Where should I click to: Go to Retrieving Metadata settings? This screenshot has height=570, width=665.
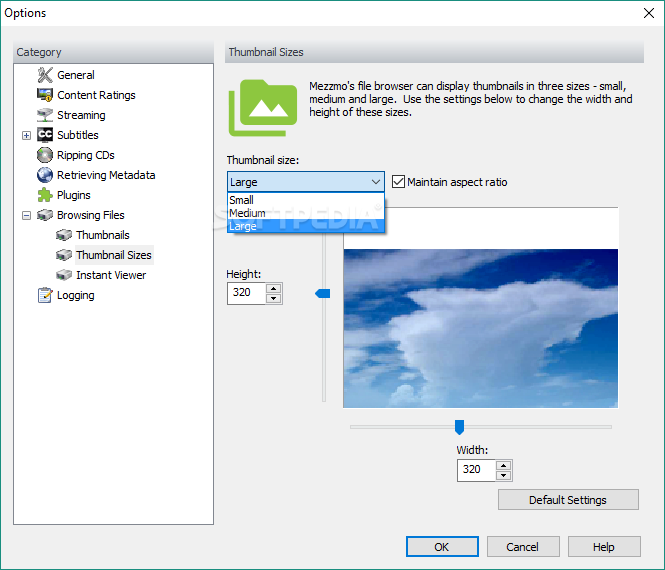[106, 175]
